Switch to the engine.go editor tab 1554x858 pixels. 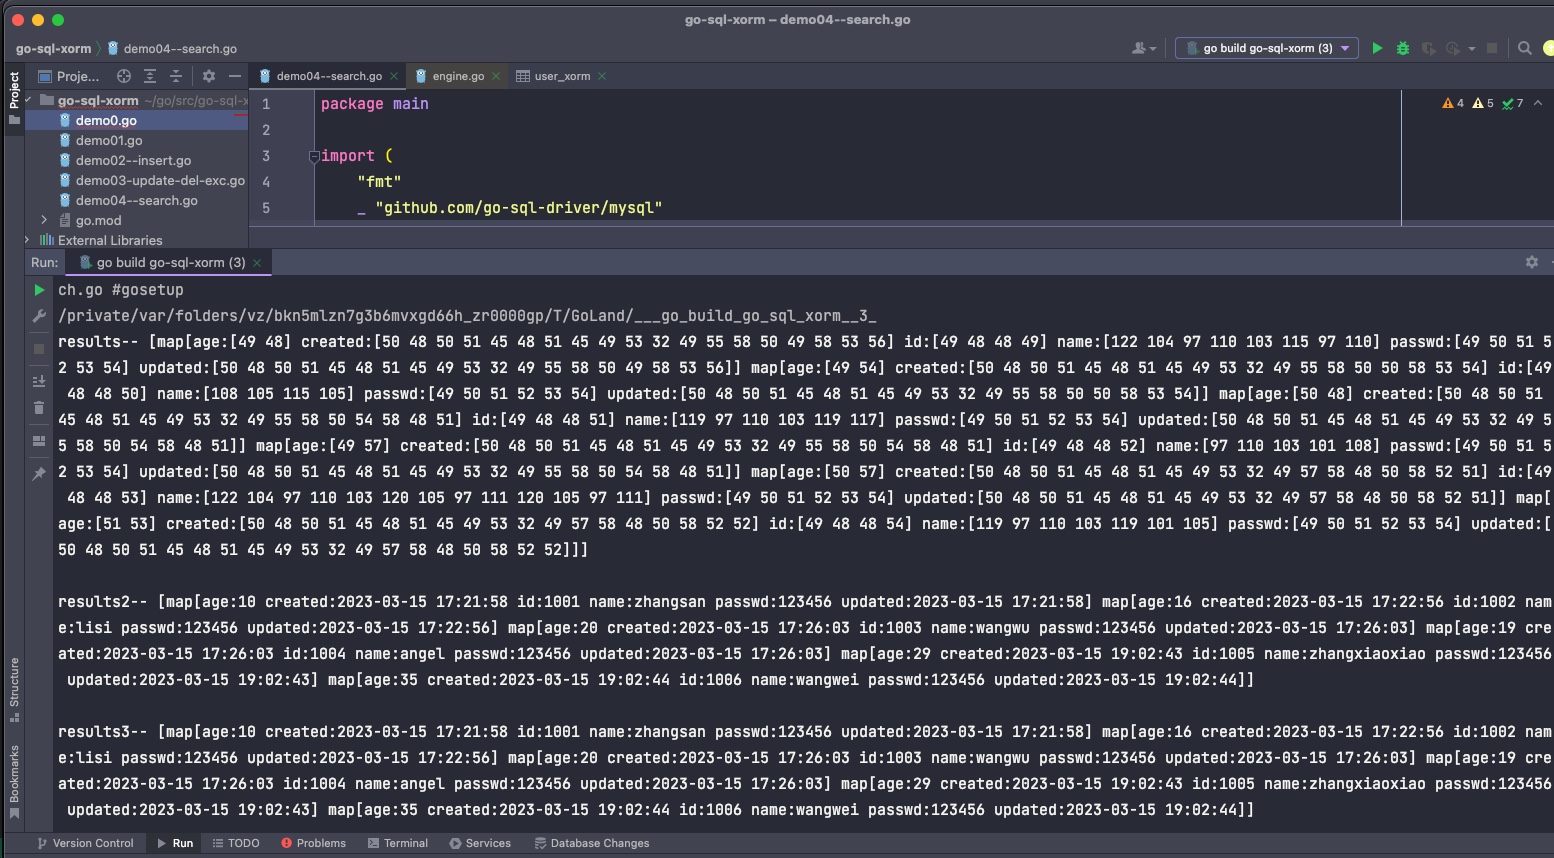458,76
